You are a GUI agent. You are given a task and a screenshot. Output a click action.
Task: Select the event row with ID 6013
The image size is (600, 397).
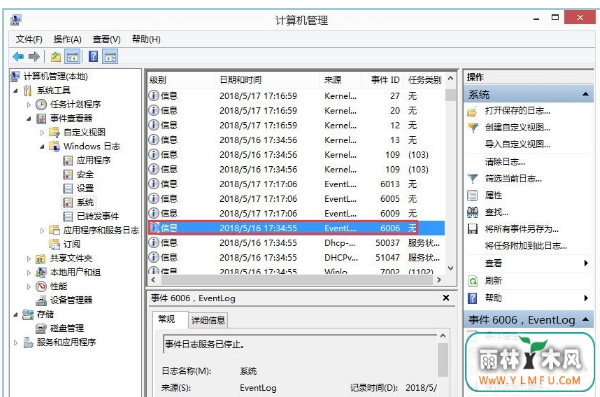point(296,184)
